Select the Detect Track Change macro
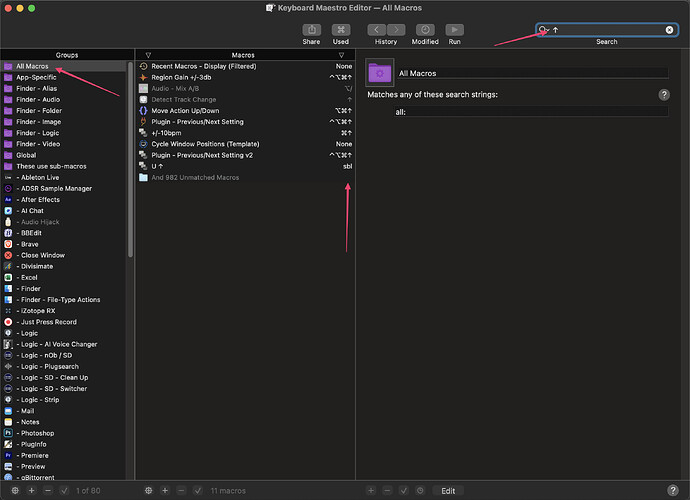 245,99
